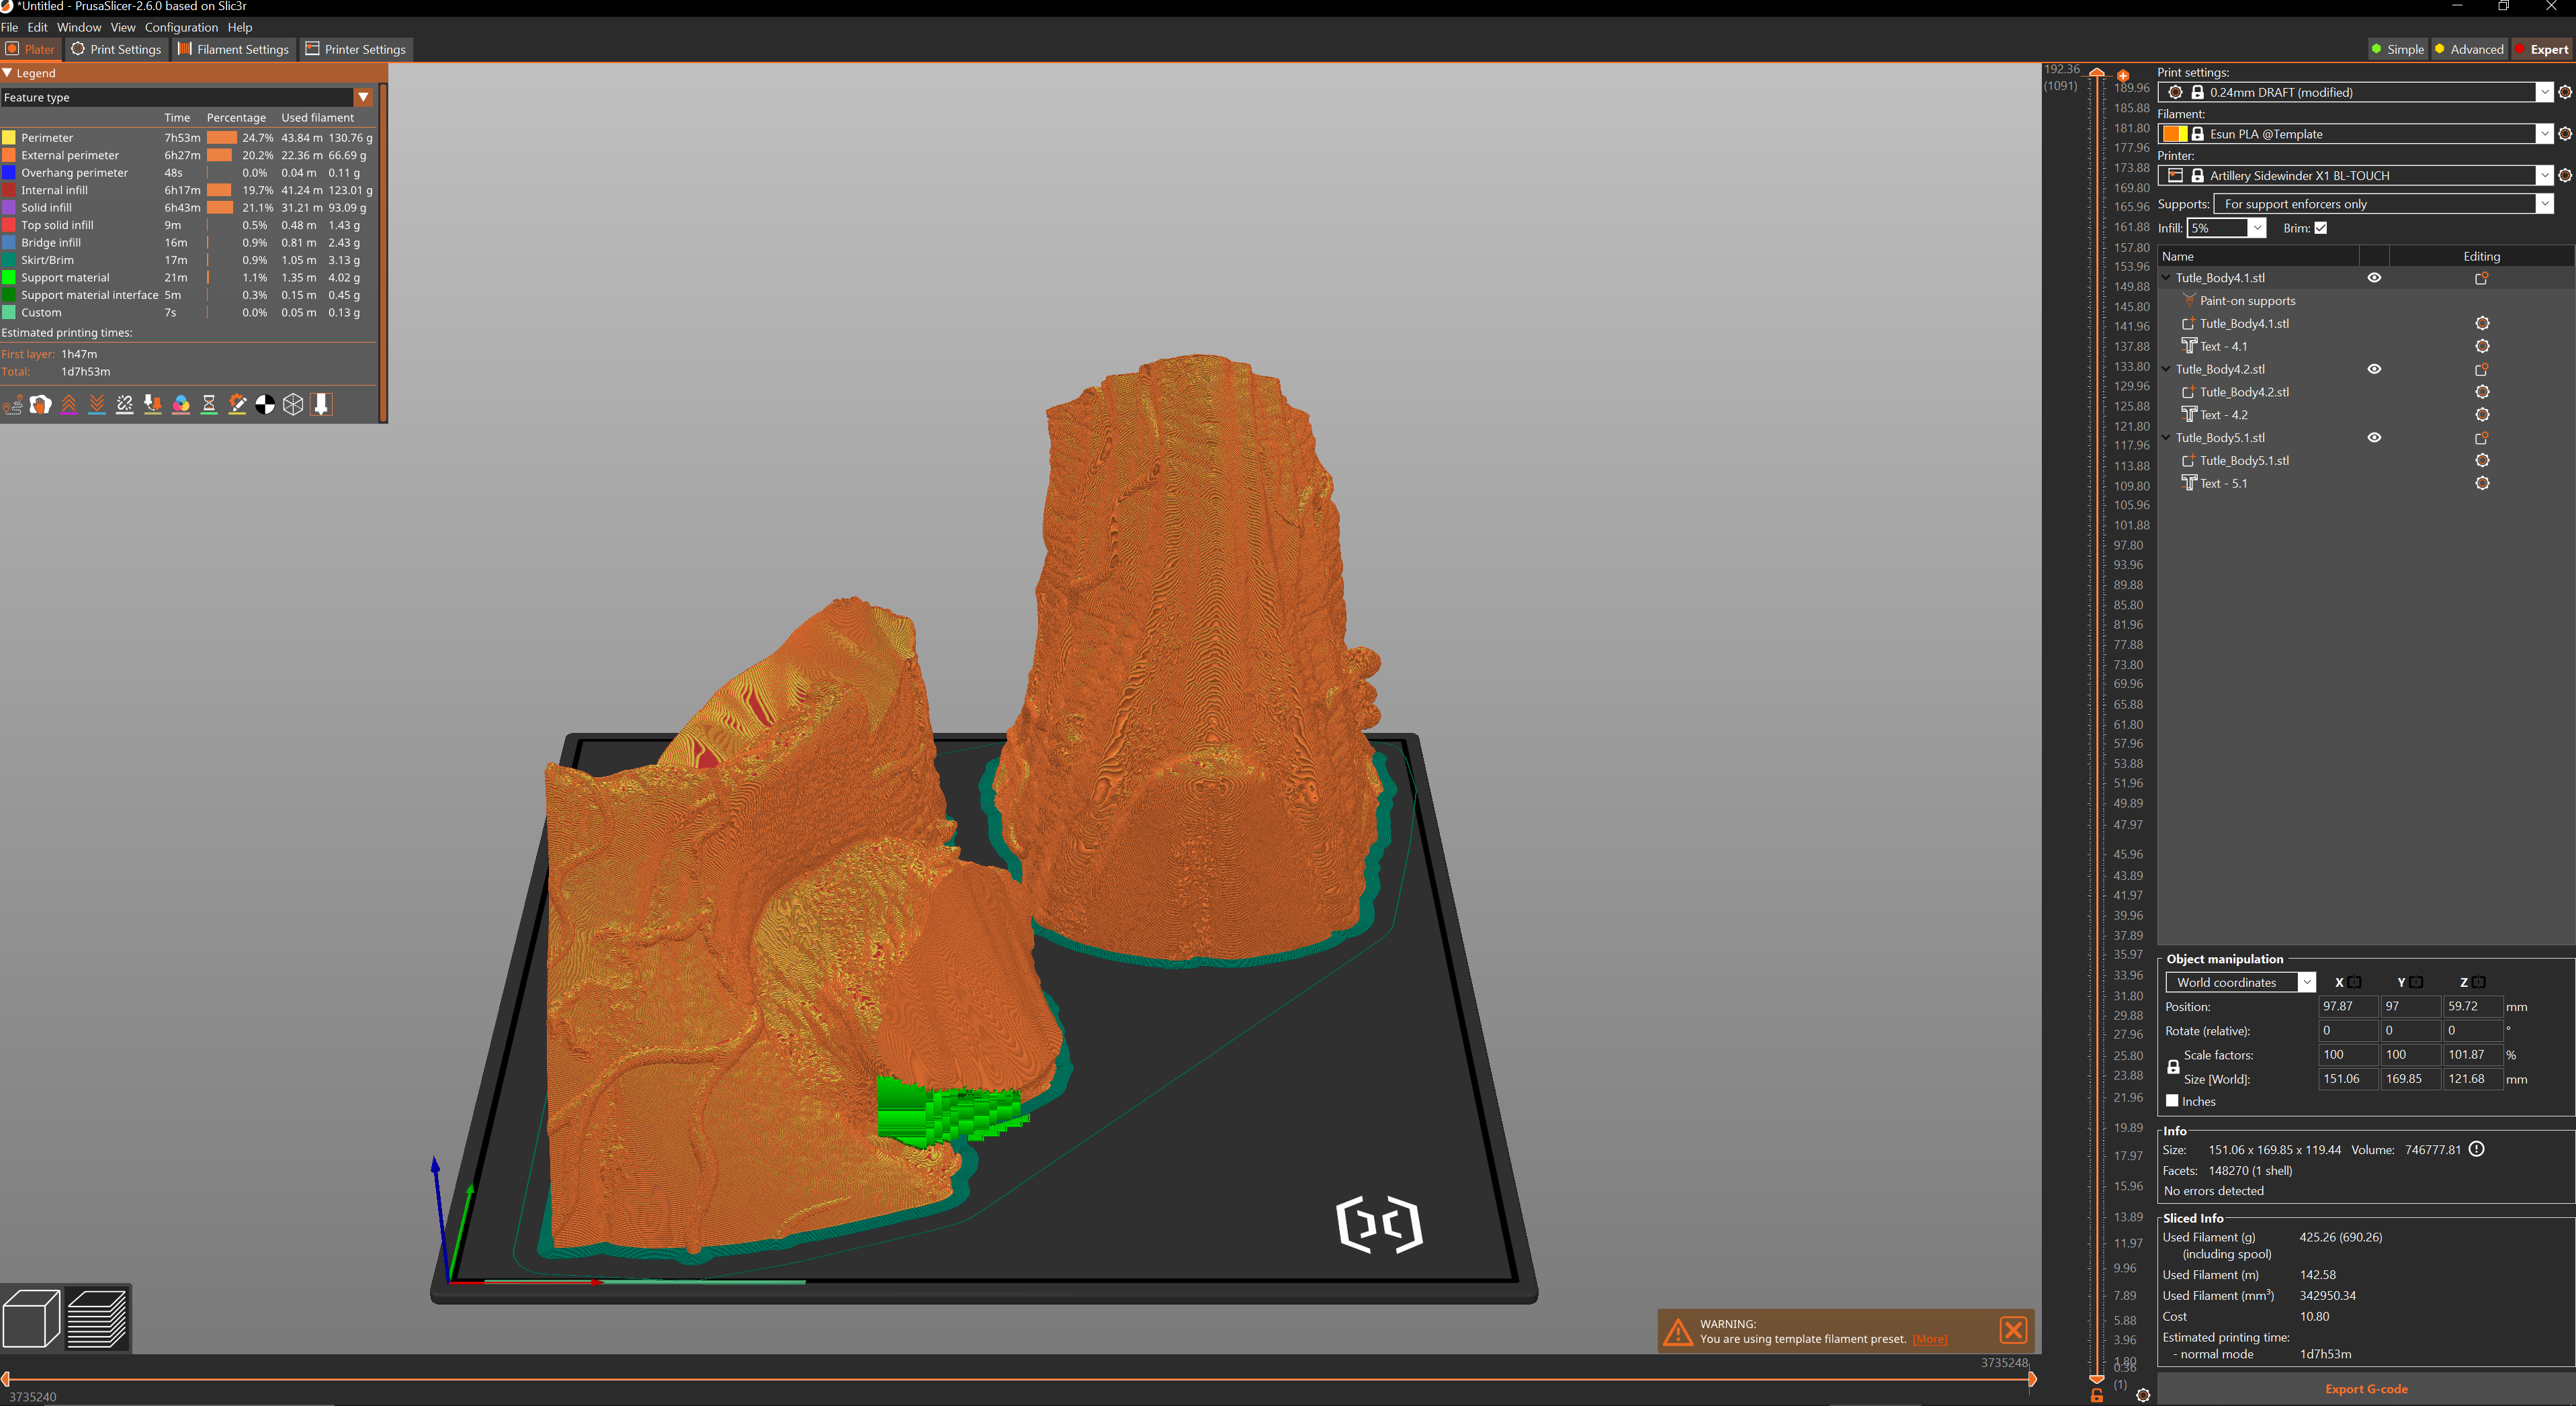Image resolution: width=2576 pixels, height=1406 pixels.
Task: Toggle Custom G-codes gear-pencil icon
Action: (237, 404)
